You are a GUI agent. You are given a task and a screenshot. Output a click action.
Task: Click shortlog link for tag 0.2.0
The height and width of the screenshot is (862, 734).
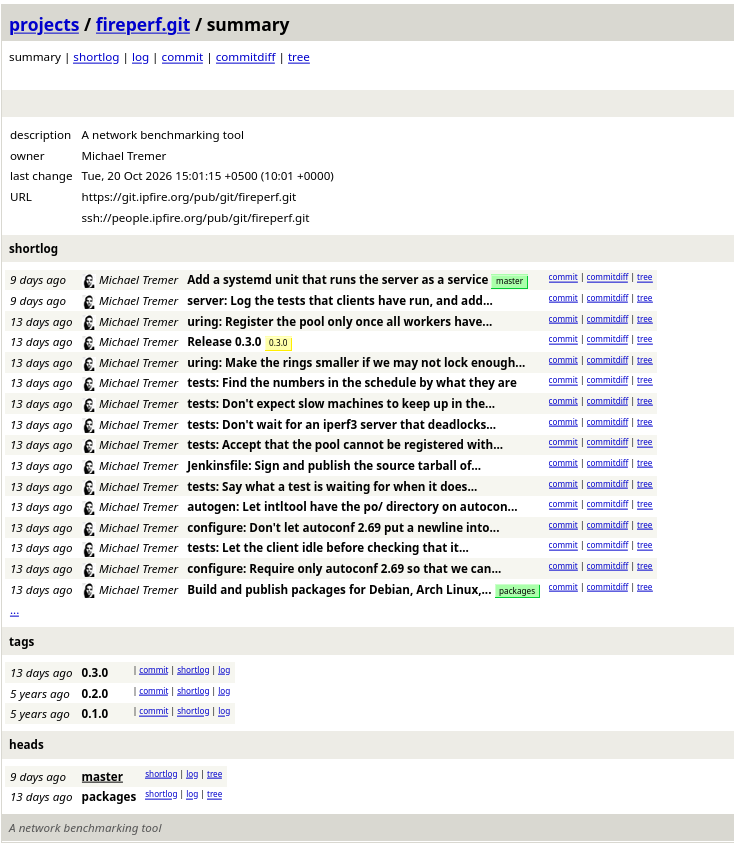coord(193,692)
